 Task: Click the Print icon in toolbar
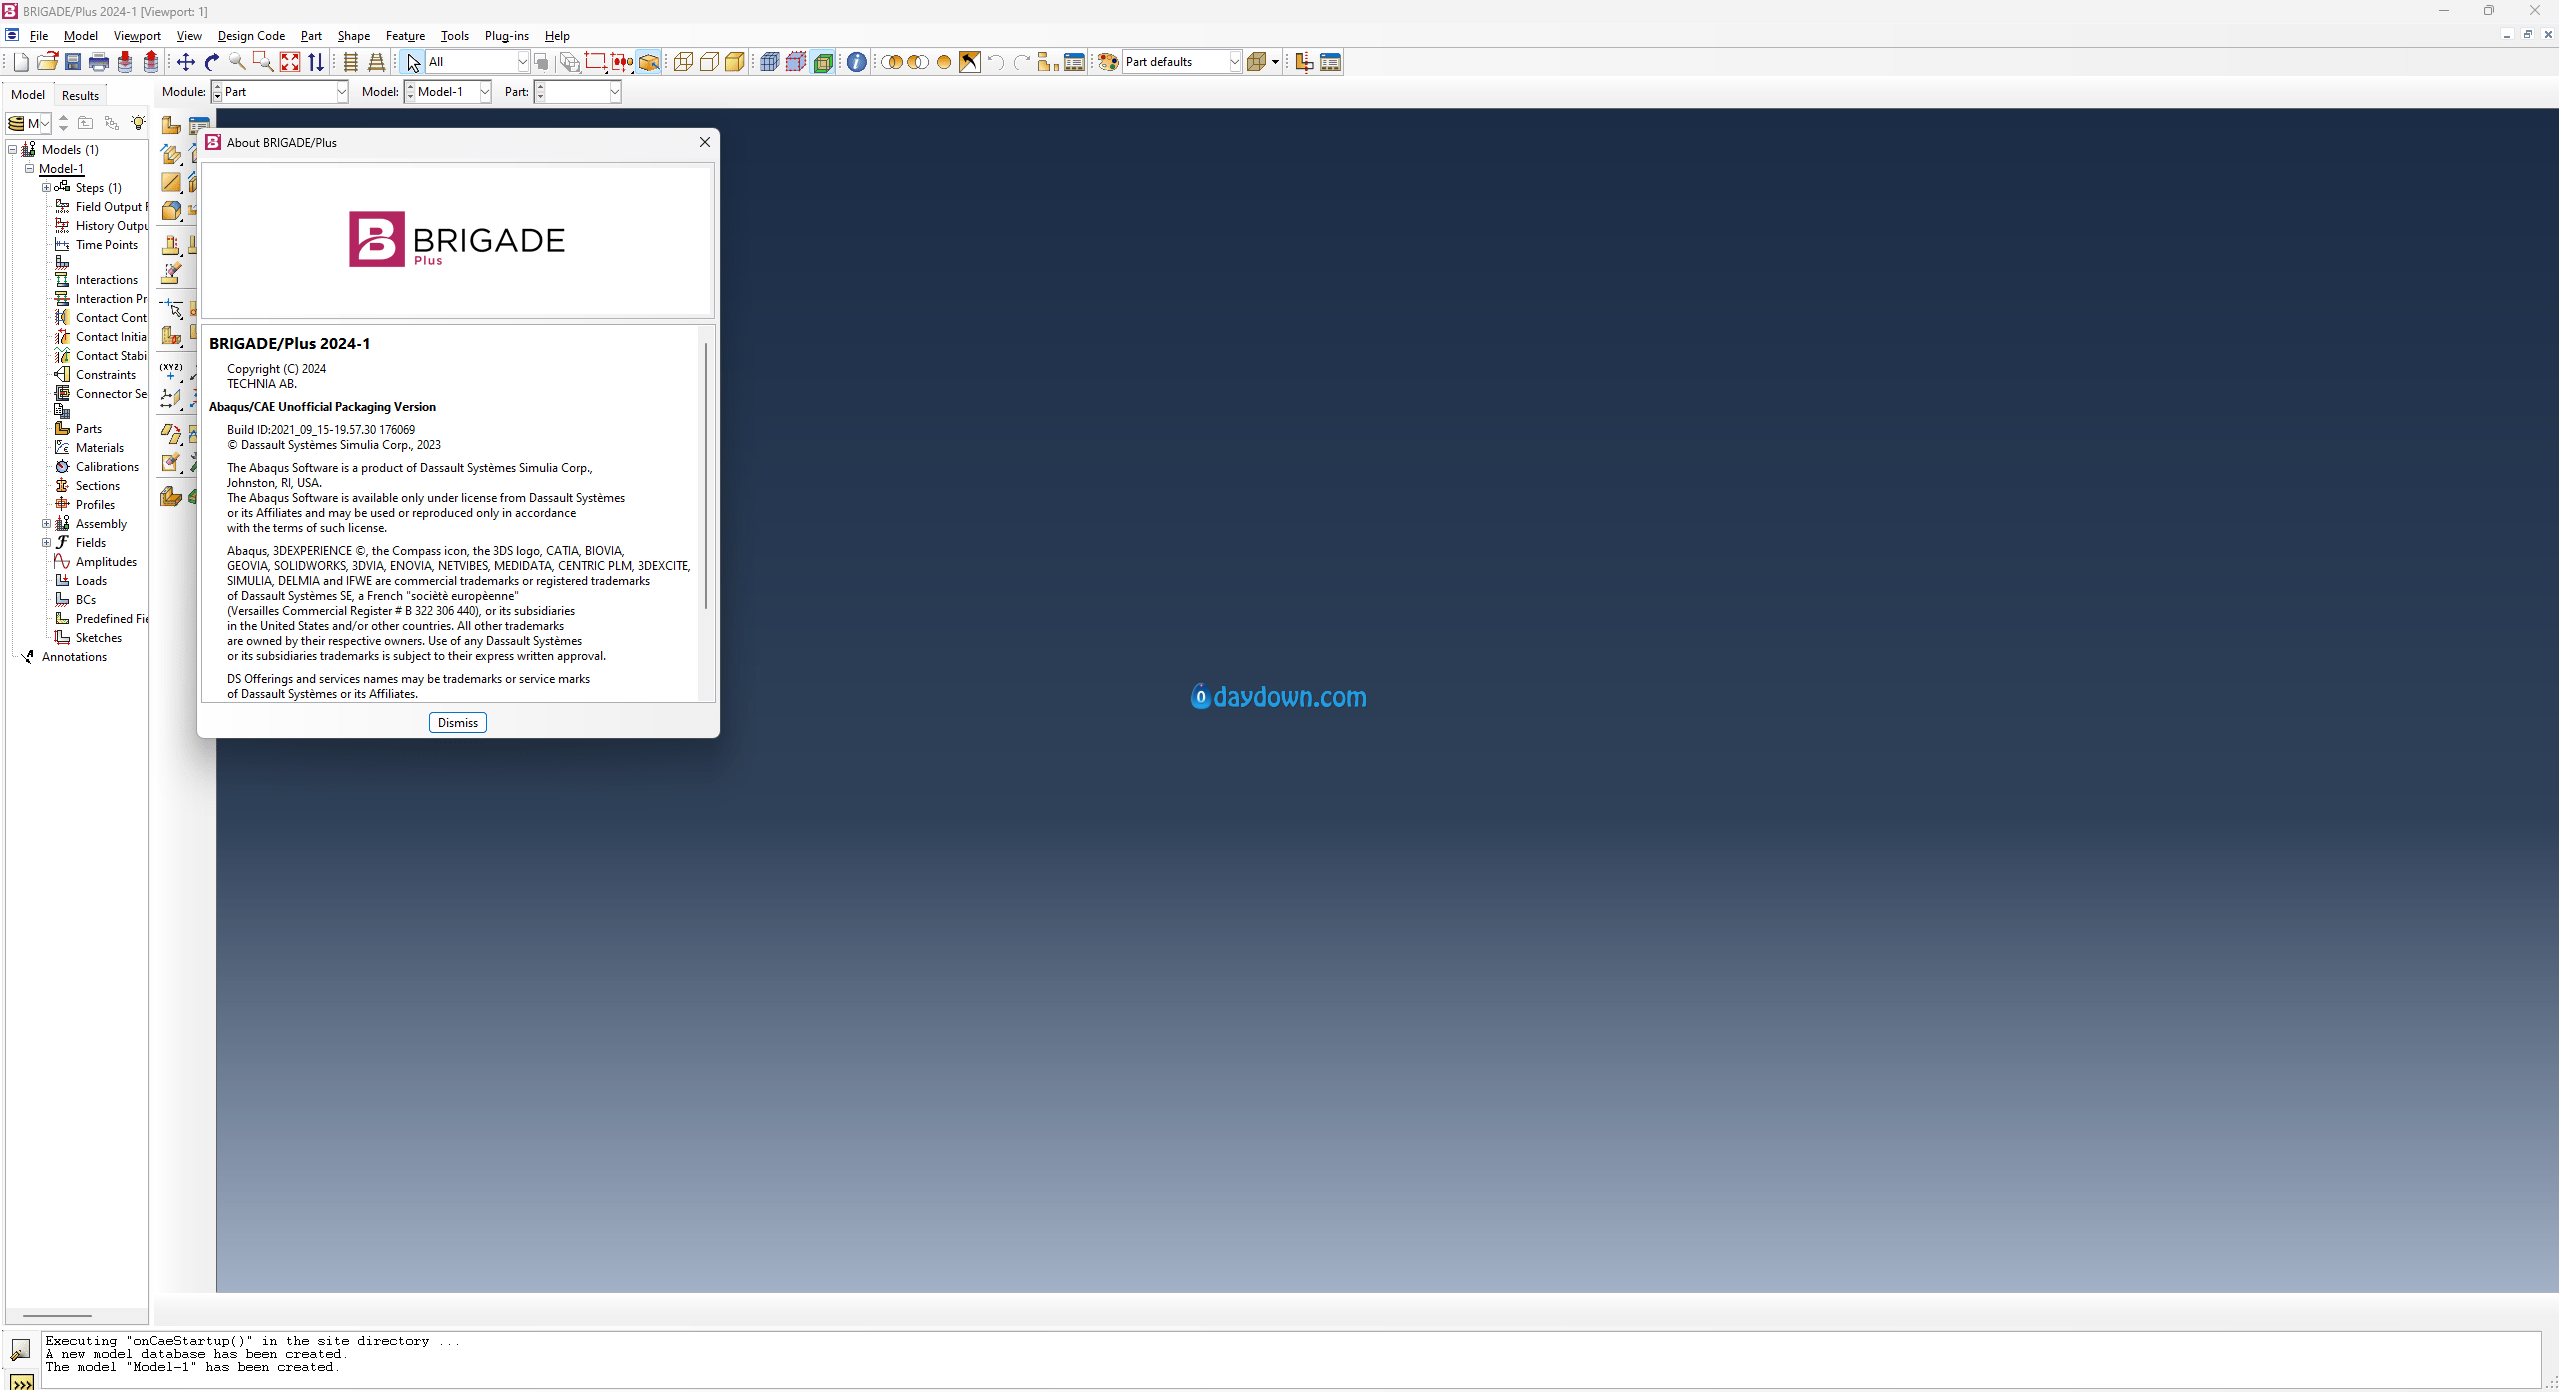pyautogui.click(x=99, y=62)
